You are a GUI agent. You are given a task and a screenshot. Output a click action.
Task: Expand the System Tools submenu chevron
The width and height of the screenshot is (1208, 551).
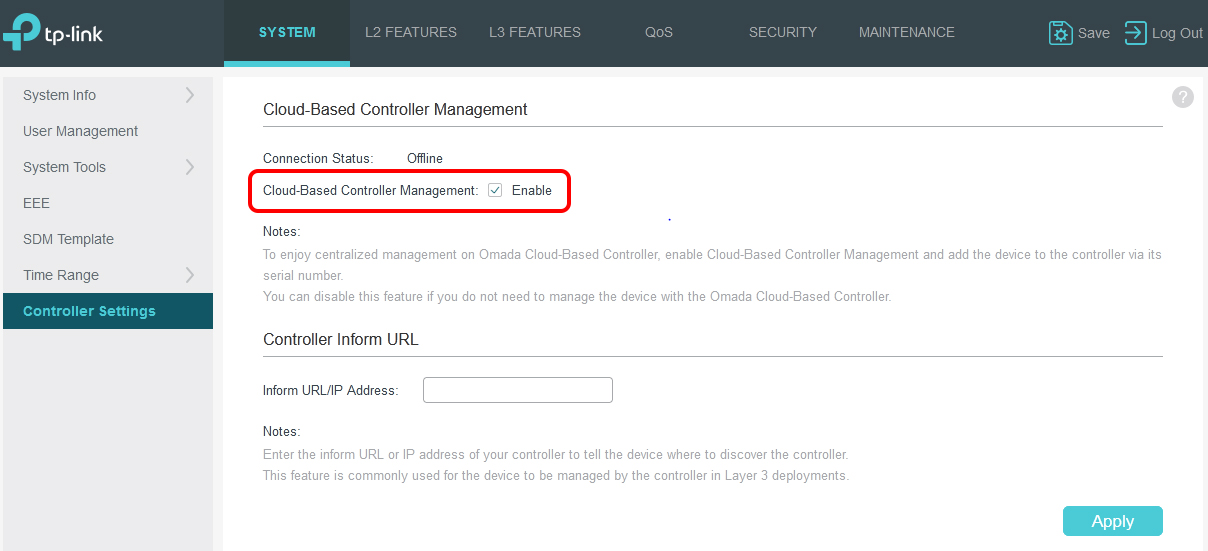click(x=190, y=167)
